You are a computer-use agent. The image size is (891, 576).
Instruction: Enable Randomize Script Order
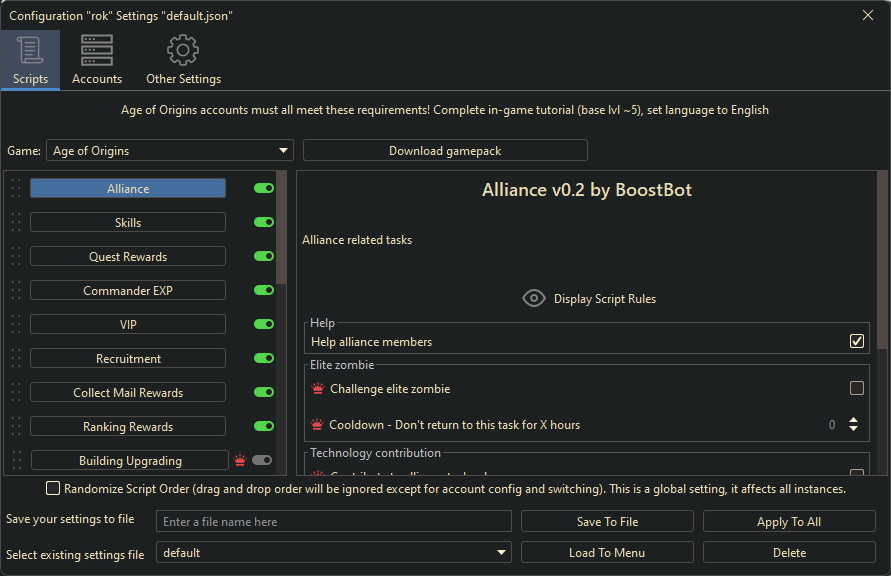[53, 488]
